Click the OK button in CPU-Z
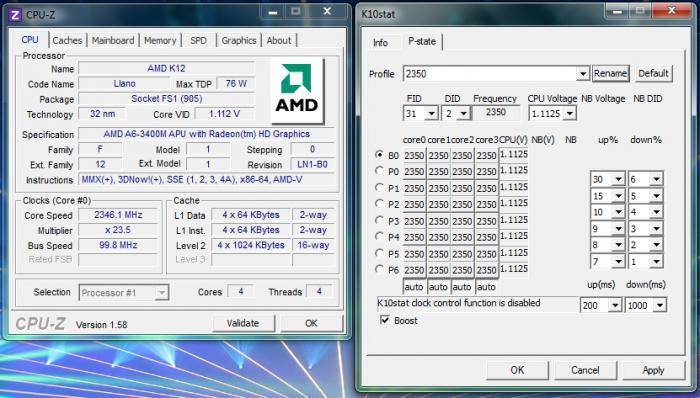This screenshot has width=700, height=398. point(311,323)
